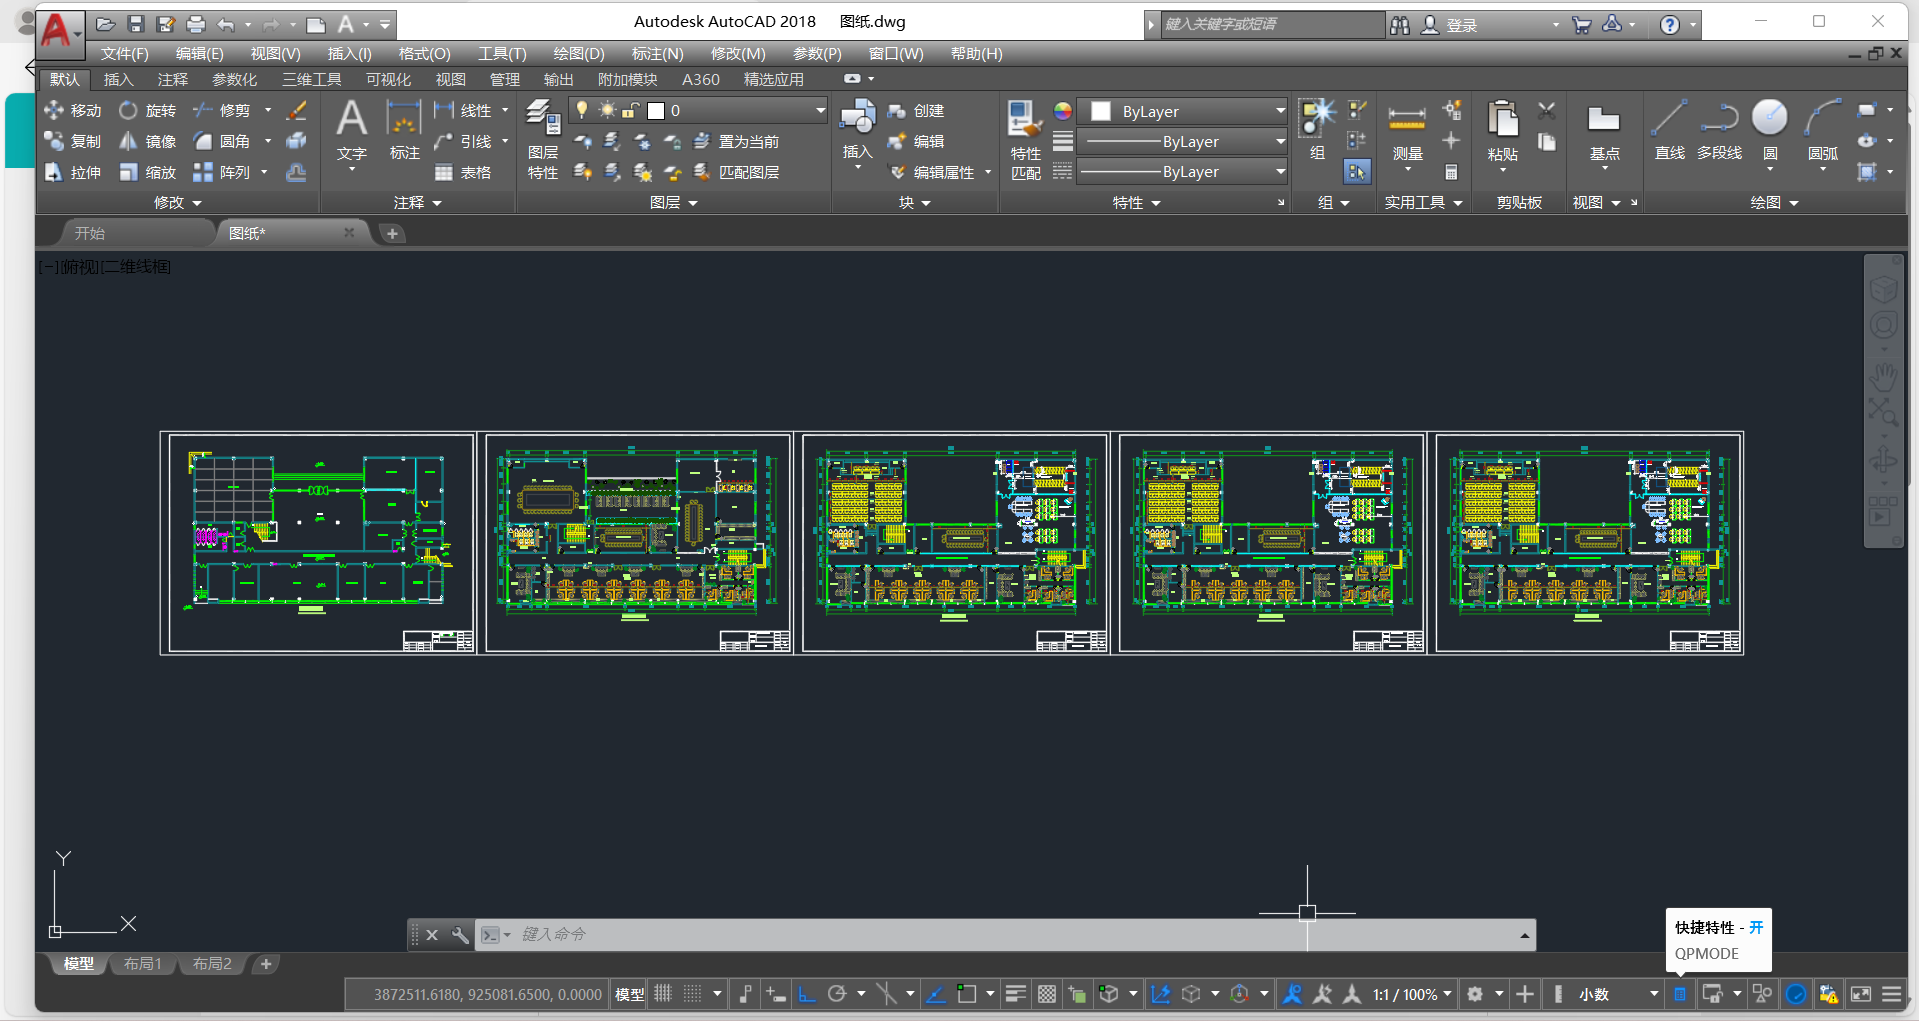Select the Move (移动) tool

click(x=73, y=111)
